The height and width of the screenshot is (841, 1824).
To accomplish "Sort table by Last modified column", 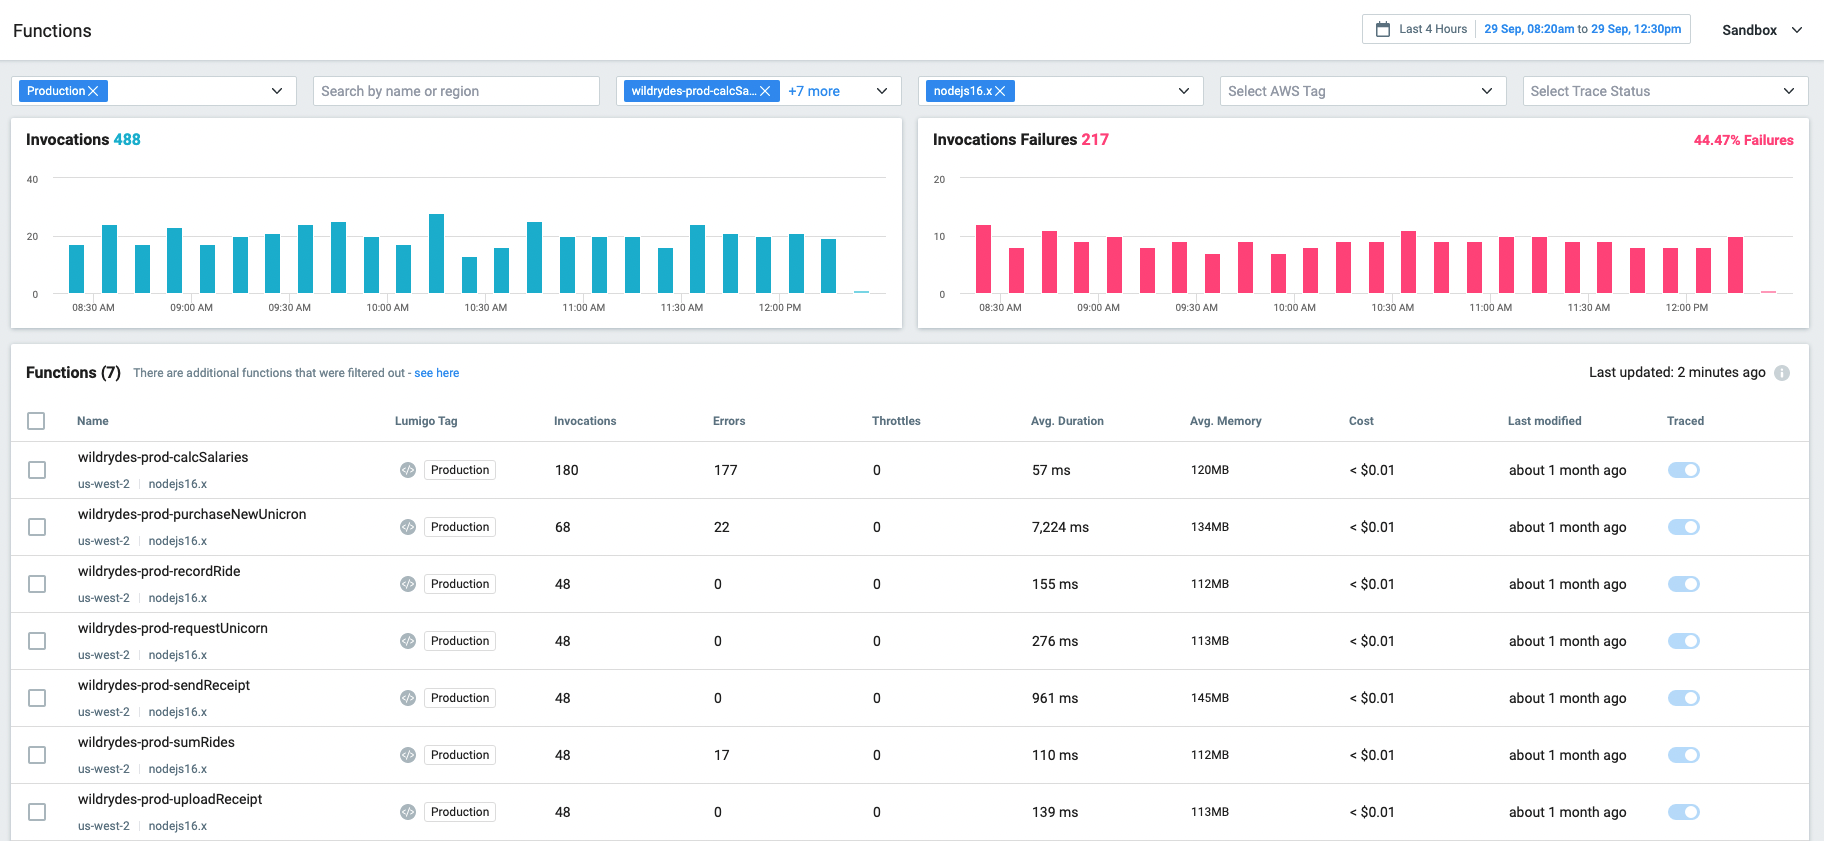I will [1545, 421].
